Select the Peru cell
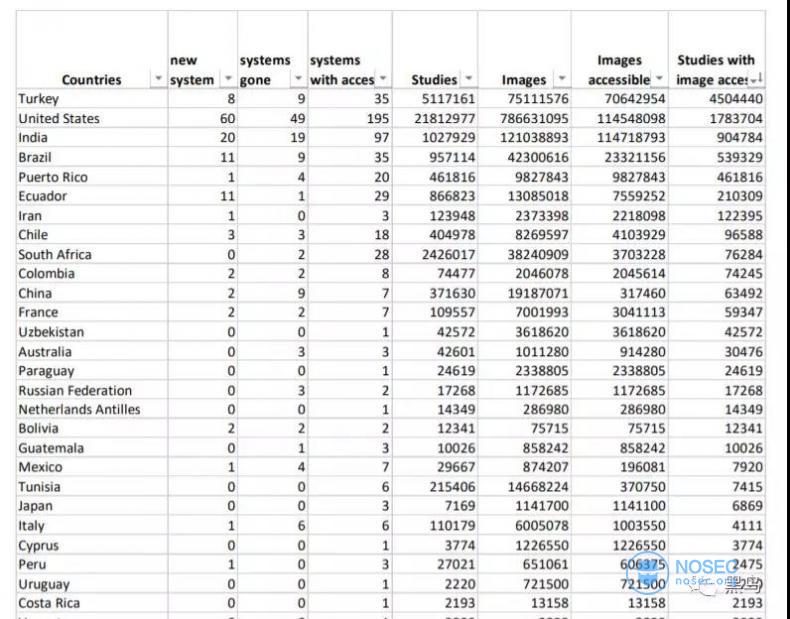790x619 pixels. 92,565
